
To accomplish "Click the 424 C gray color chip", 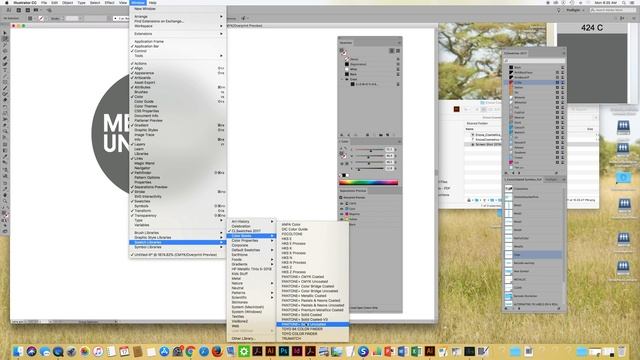I will 592,68.
